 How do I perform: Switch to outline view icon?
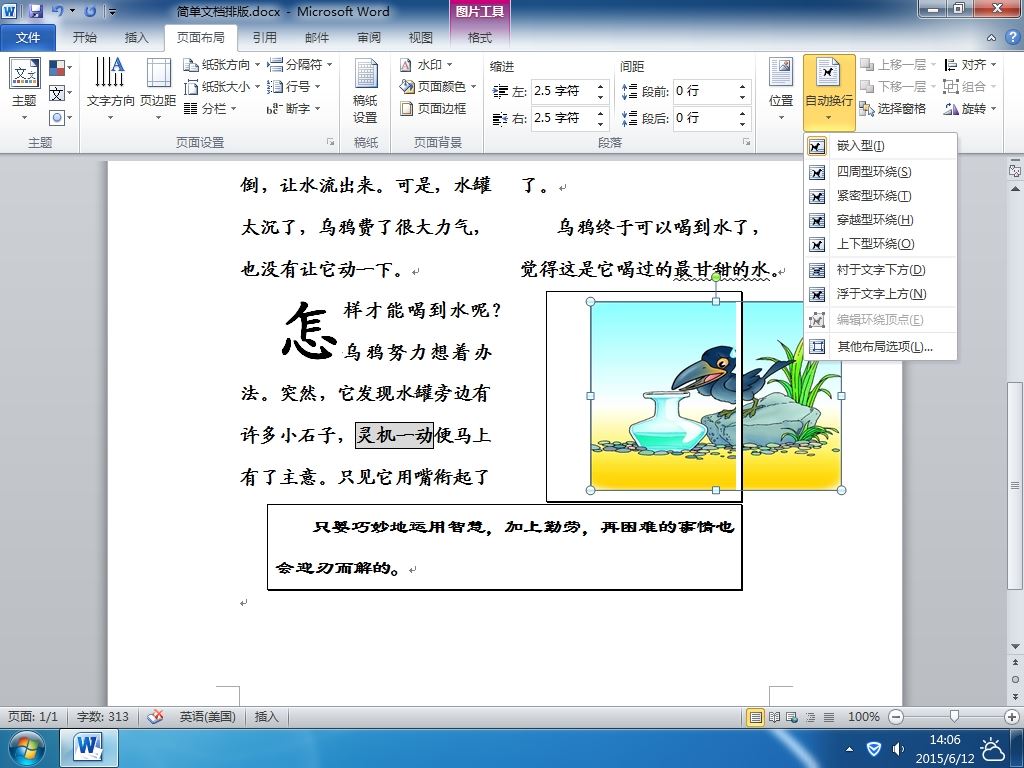coord(810,717)
